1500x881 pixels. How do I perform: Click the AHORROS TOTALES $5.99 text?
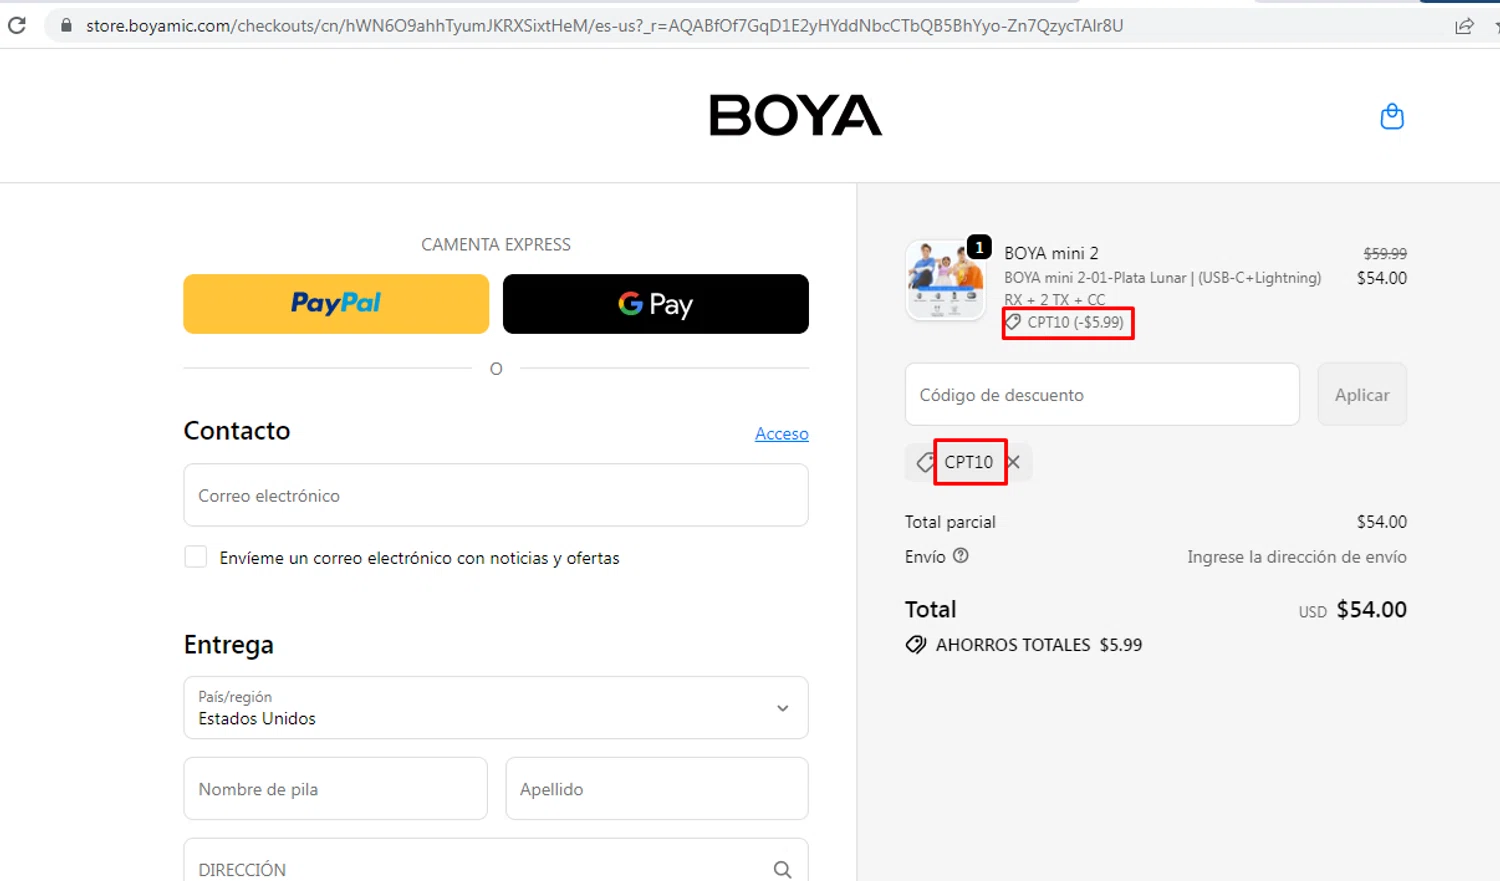[1039, 645]
